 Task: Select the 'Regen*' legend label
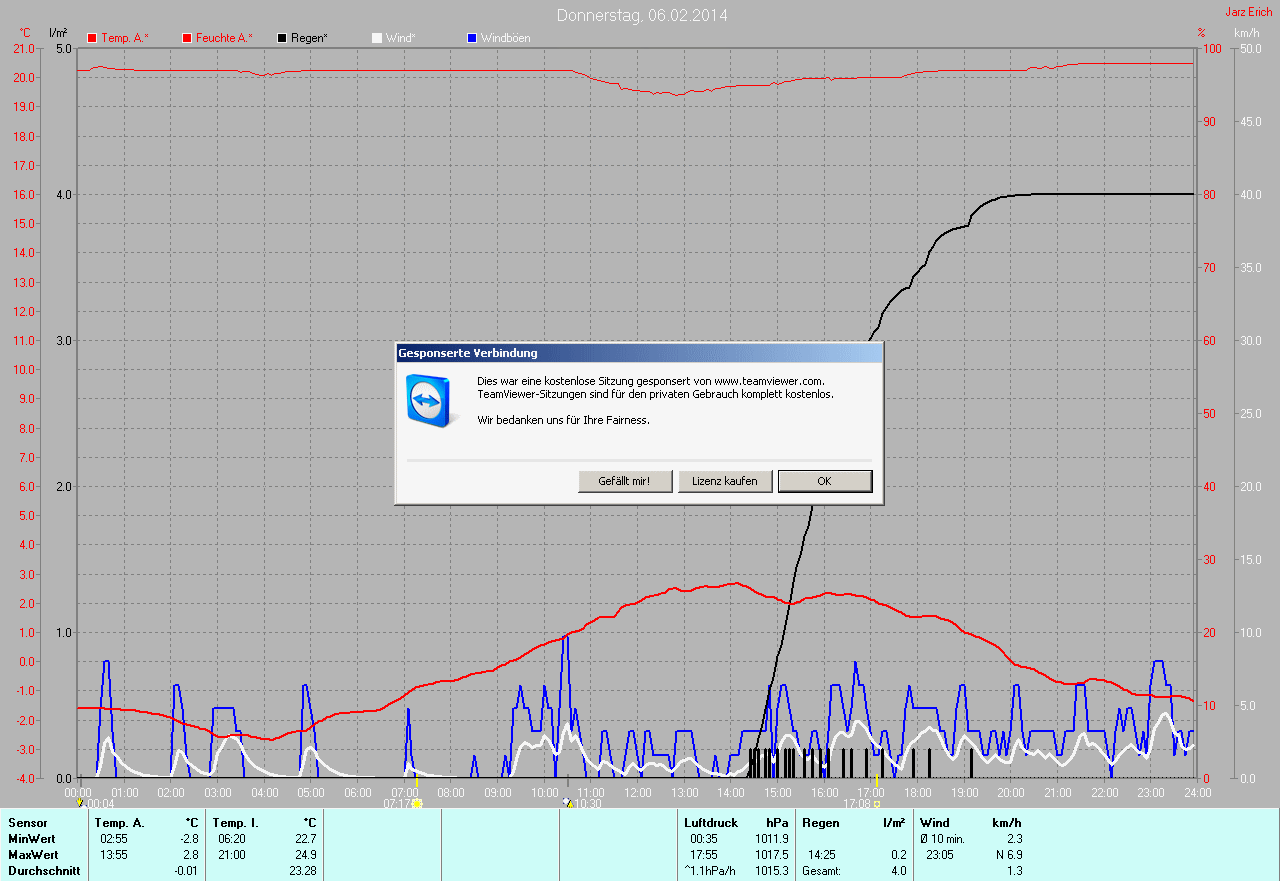tap(310, 38)
